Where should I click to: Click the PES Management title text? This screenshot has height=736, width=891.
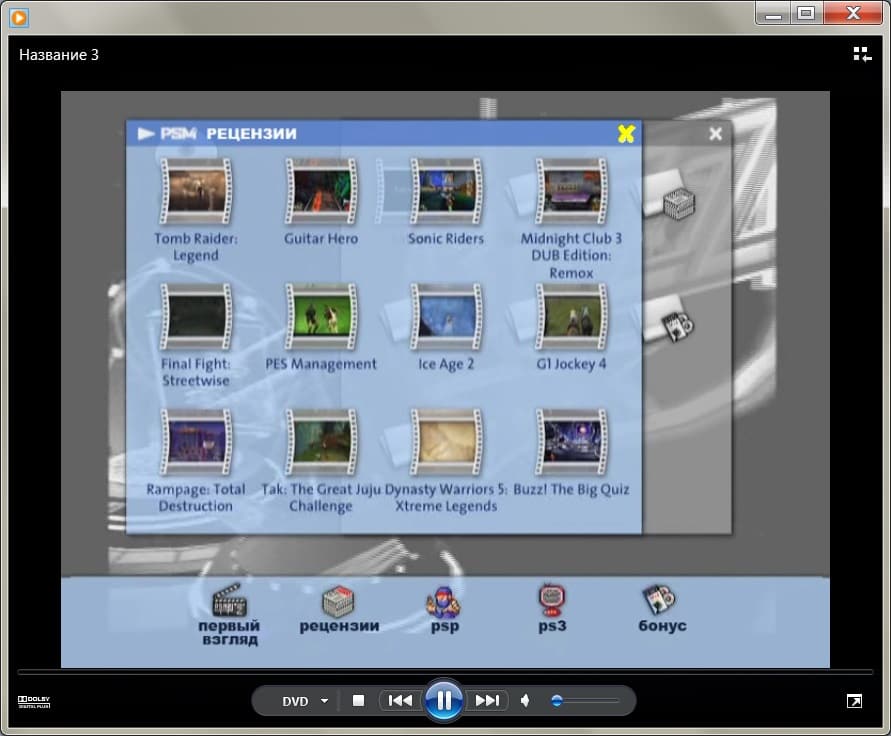pos(321,364)
